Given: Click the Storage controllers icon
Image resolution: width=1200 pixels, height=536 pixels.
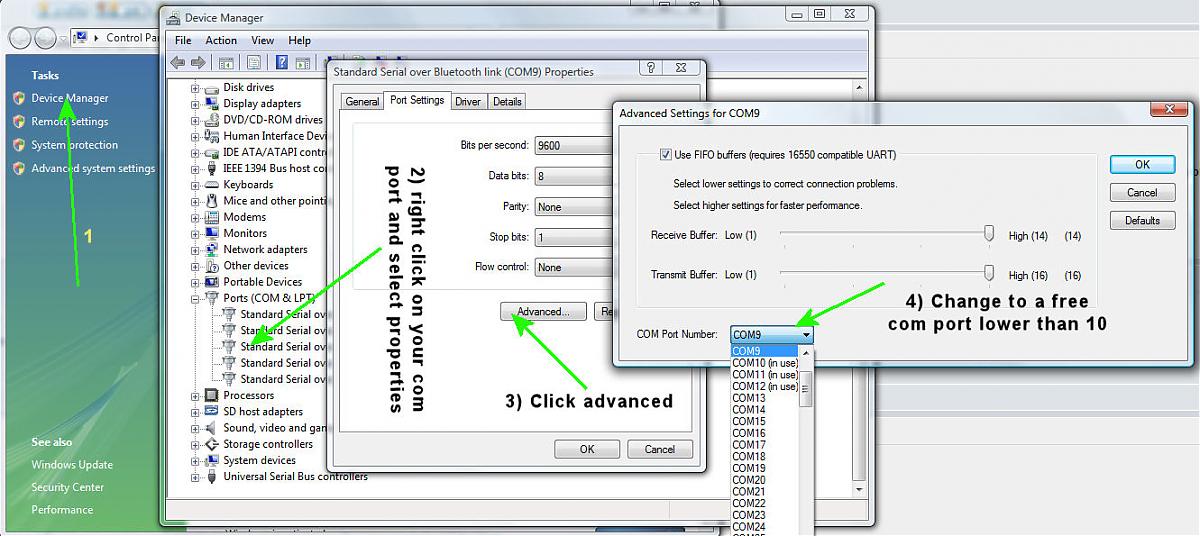Looking at the screenshot, I should tap(212, 444).
